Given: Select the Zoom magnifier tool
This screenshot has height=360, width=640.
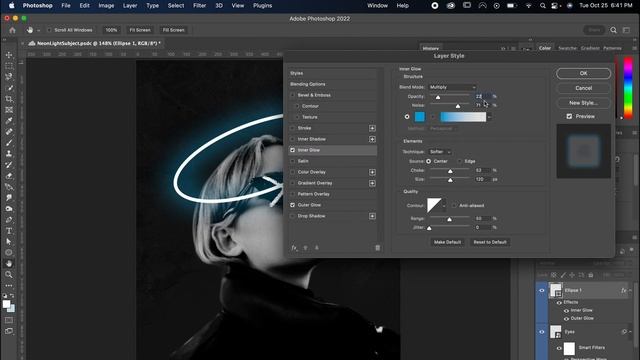Looking at the screenshot, I should tap(9, 275).
